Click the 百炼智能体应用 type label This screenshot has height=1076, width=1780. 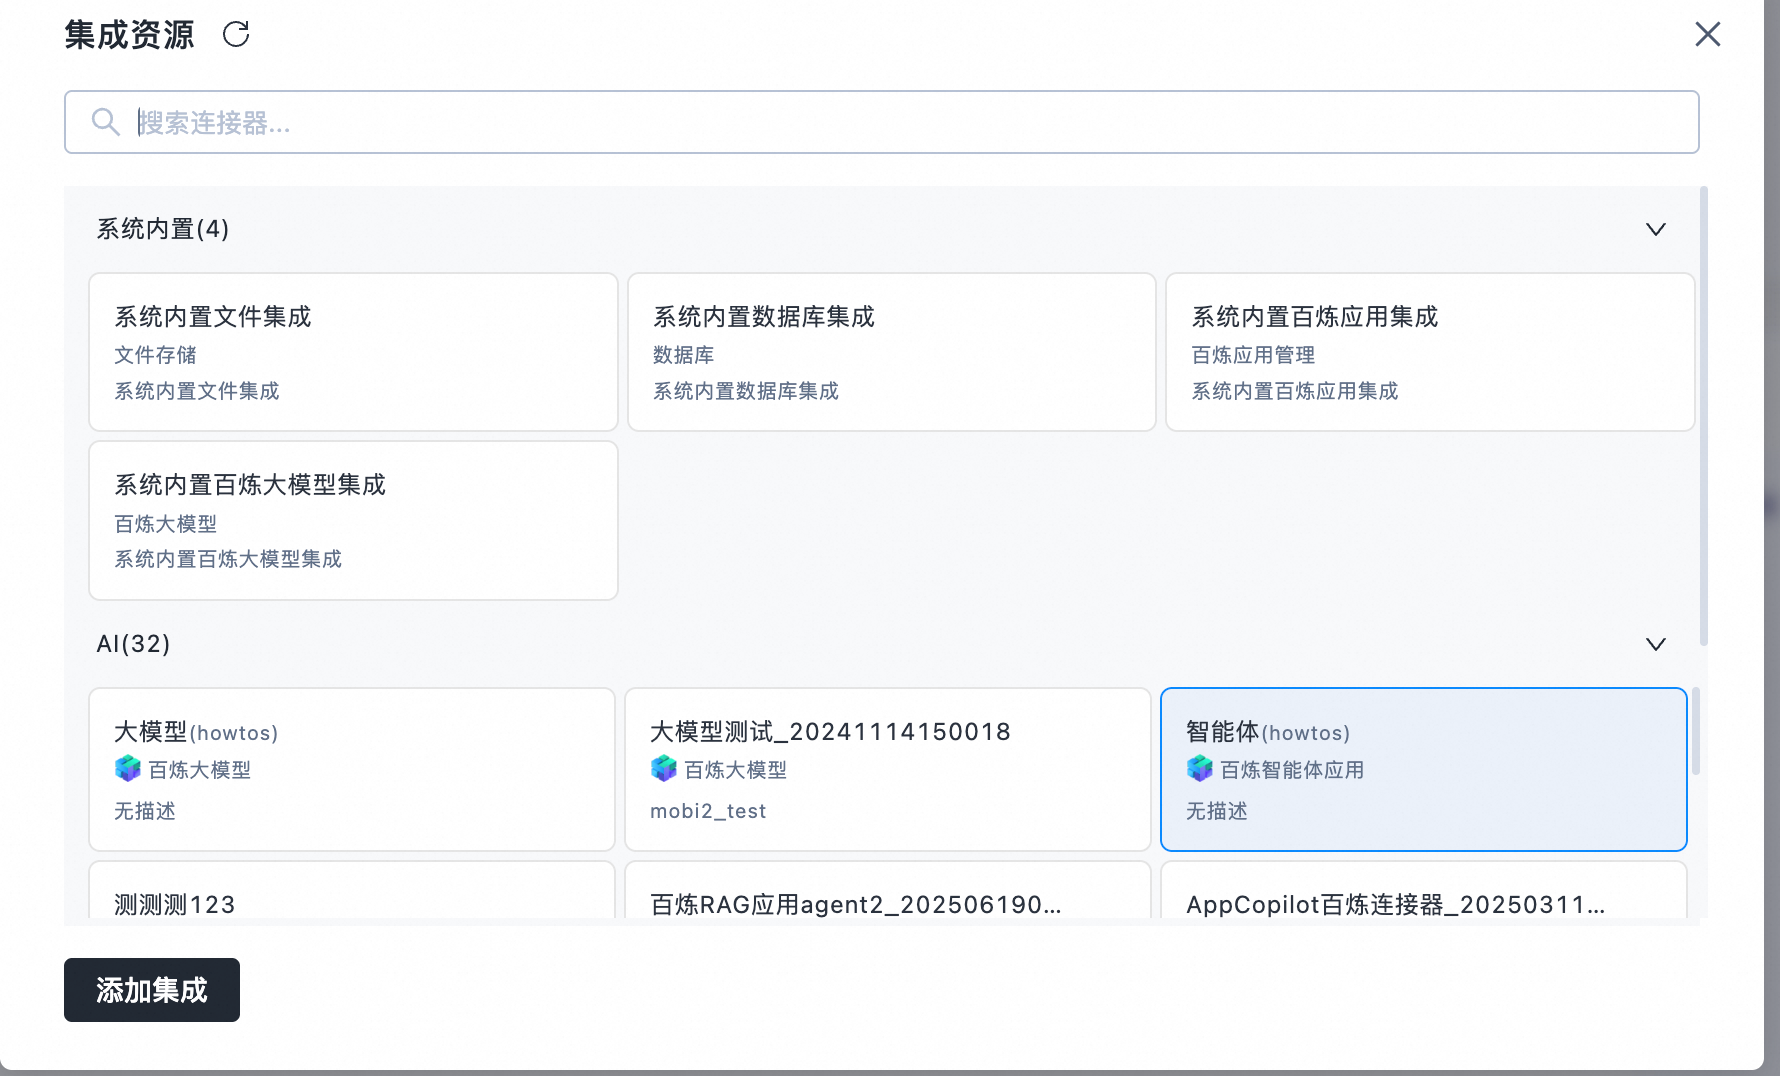click(1292, 770)
